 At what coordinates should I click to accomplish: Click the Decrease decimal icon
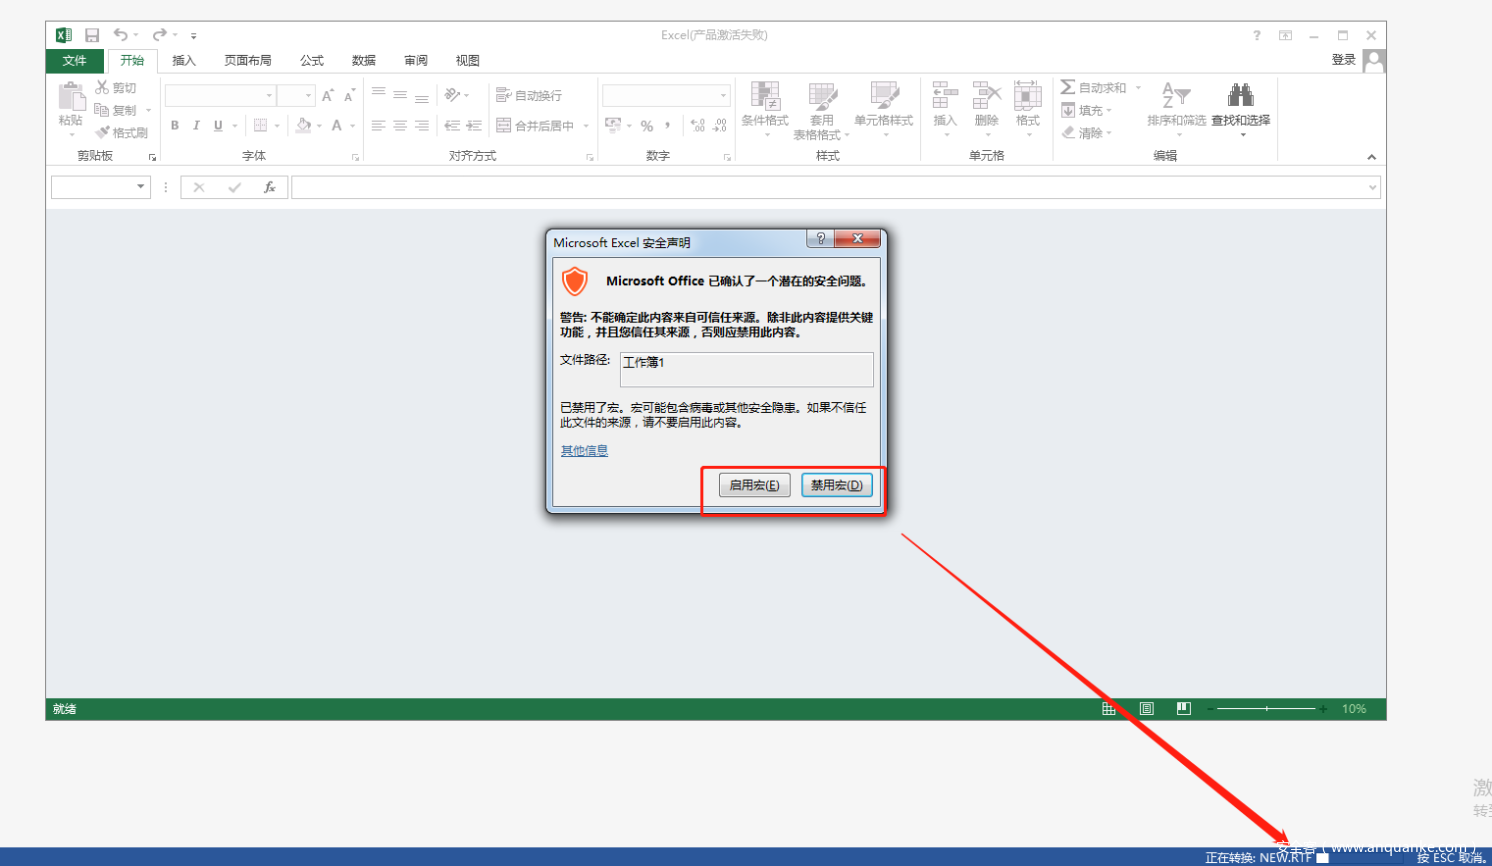click(x=720, y=125)
